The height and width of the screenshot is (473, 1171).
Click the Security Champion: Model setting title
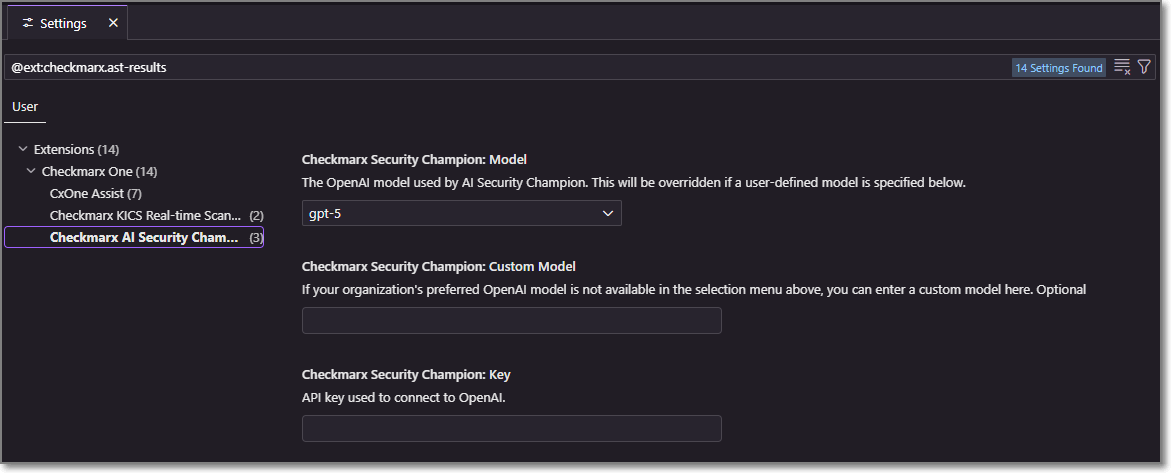coord(414,159)
